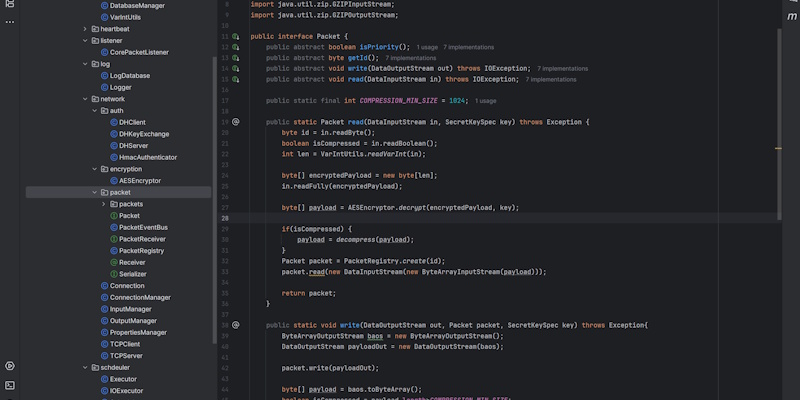Select the Receiver annotation in tree

coord(132,263)
